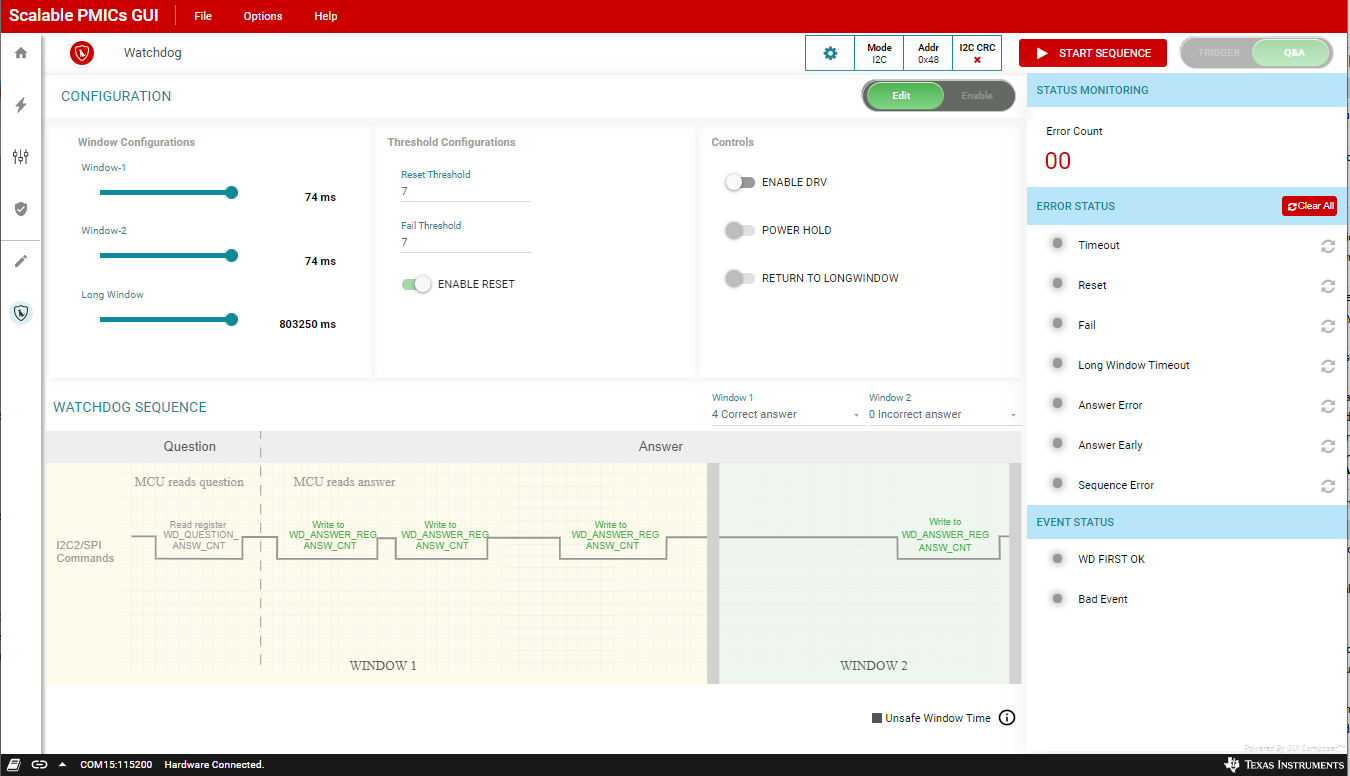
Task: Click the Long Window slider handle
Action: pyautogui.click(x=232, y=320)
